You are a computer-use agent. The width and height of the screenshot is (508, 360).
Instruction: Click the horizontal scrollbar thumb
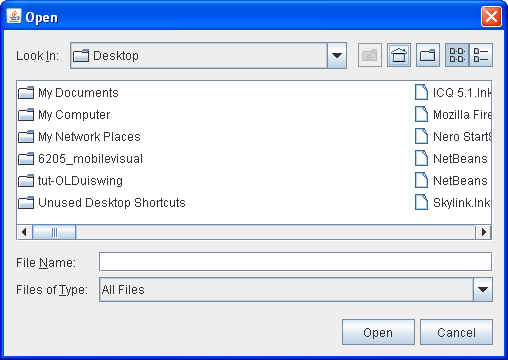54,232
